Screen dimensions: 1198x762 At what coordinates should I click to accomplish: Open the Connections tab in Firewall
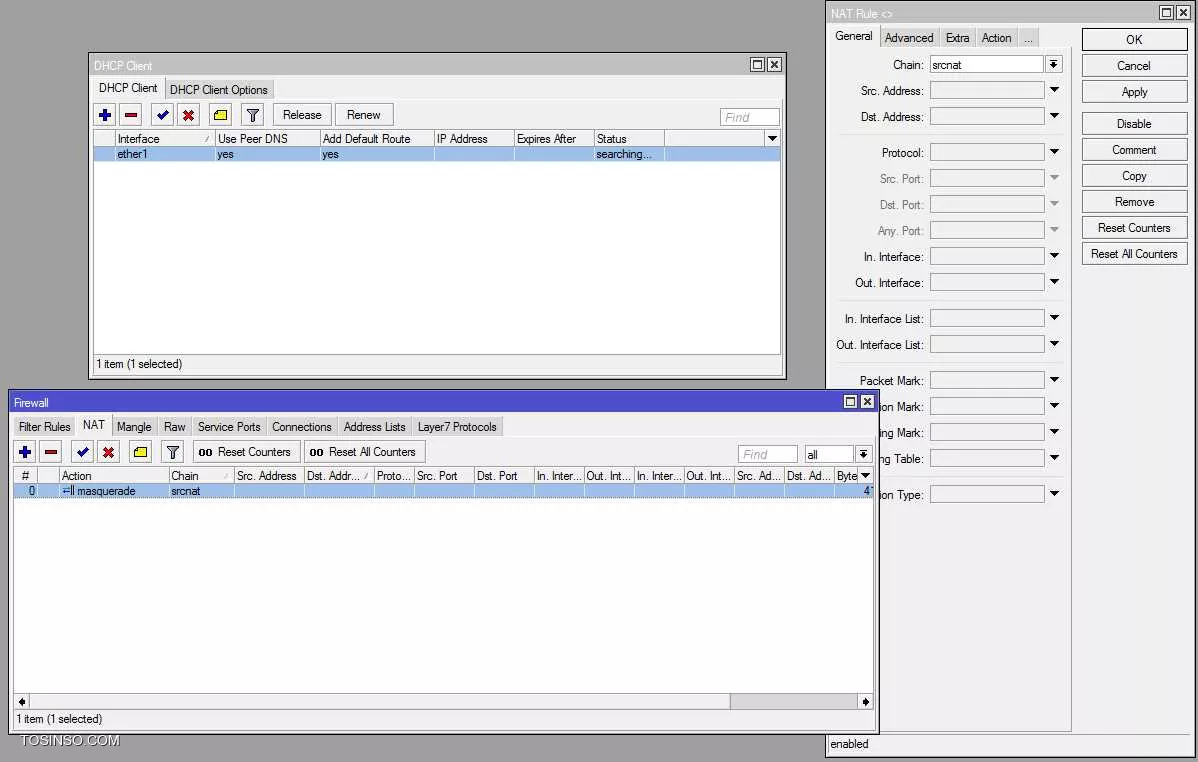point(302,426)
